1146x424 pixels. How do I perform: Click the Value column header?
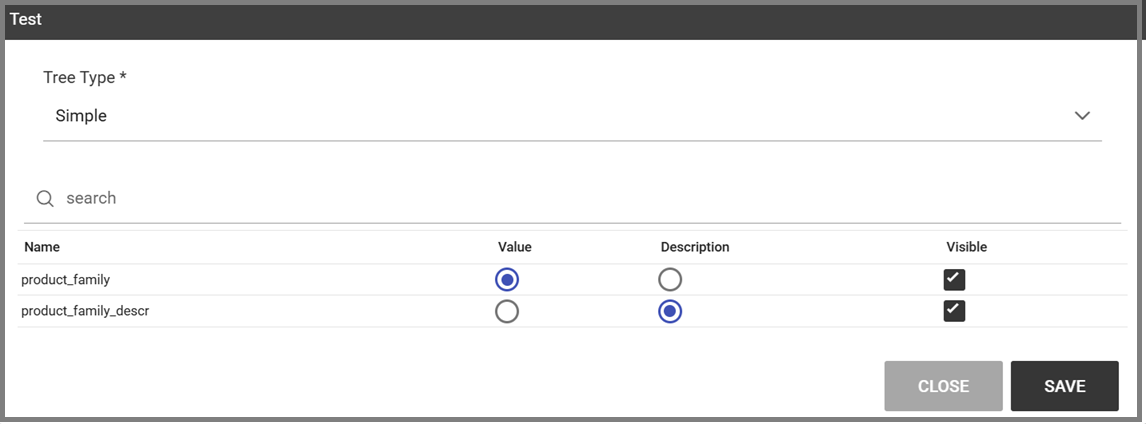(515, 247)
